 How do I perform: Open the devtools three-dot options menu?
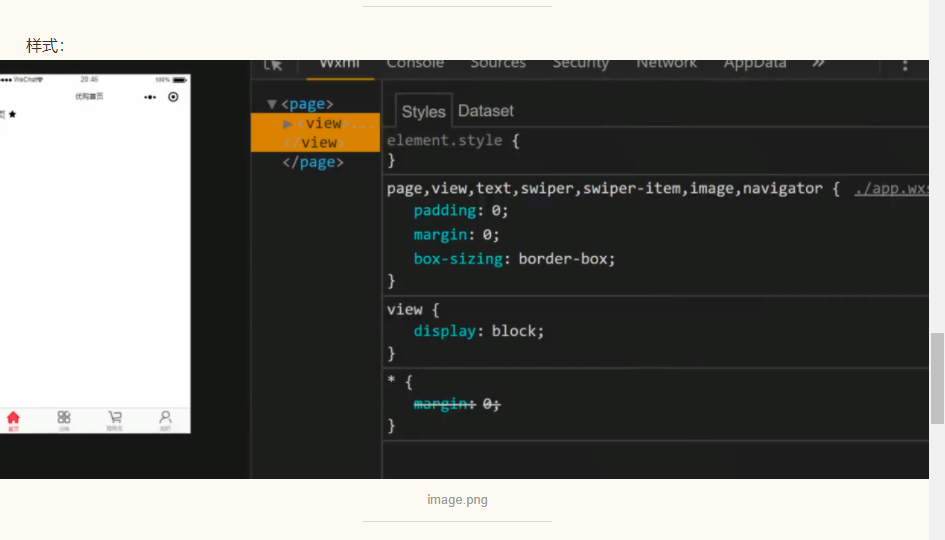(x=905, y=65)
